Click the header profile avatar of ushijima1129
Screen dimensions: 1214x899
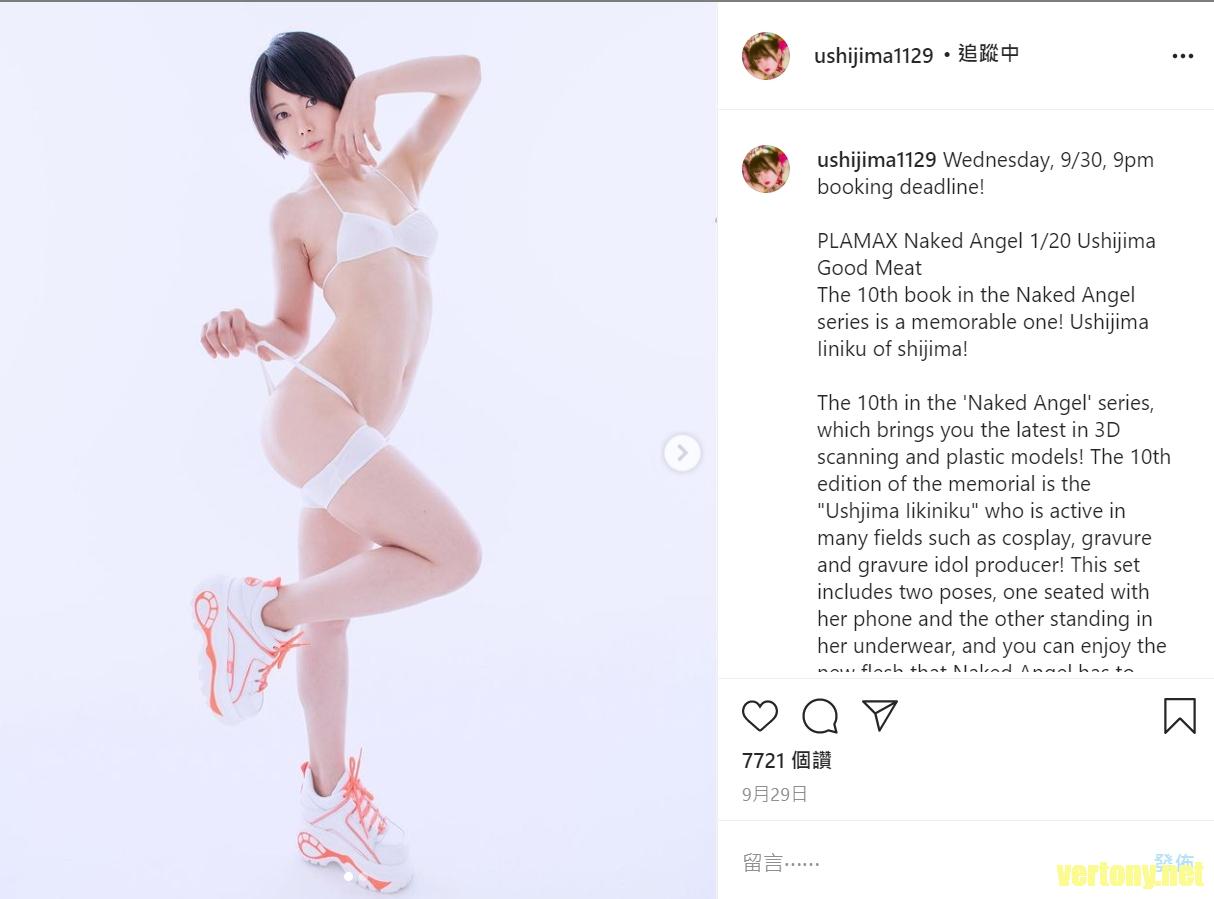click(x=766, y=56)
